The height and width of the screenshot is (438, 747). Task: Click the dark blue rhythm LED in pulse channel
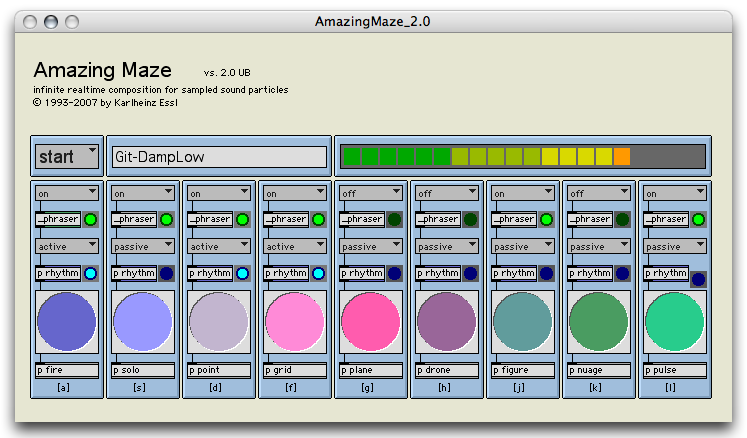698,279
